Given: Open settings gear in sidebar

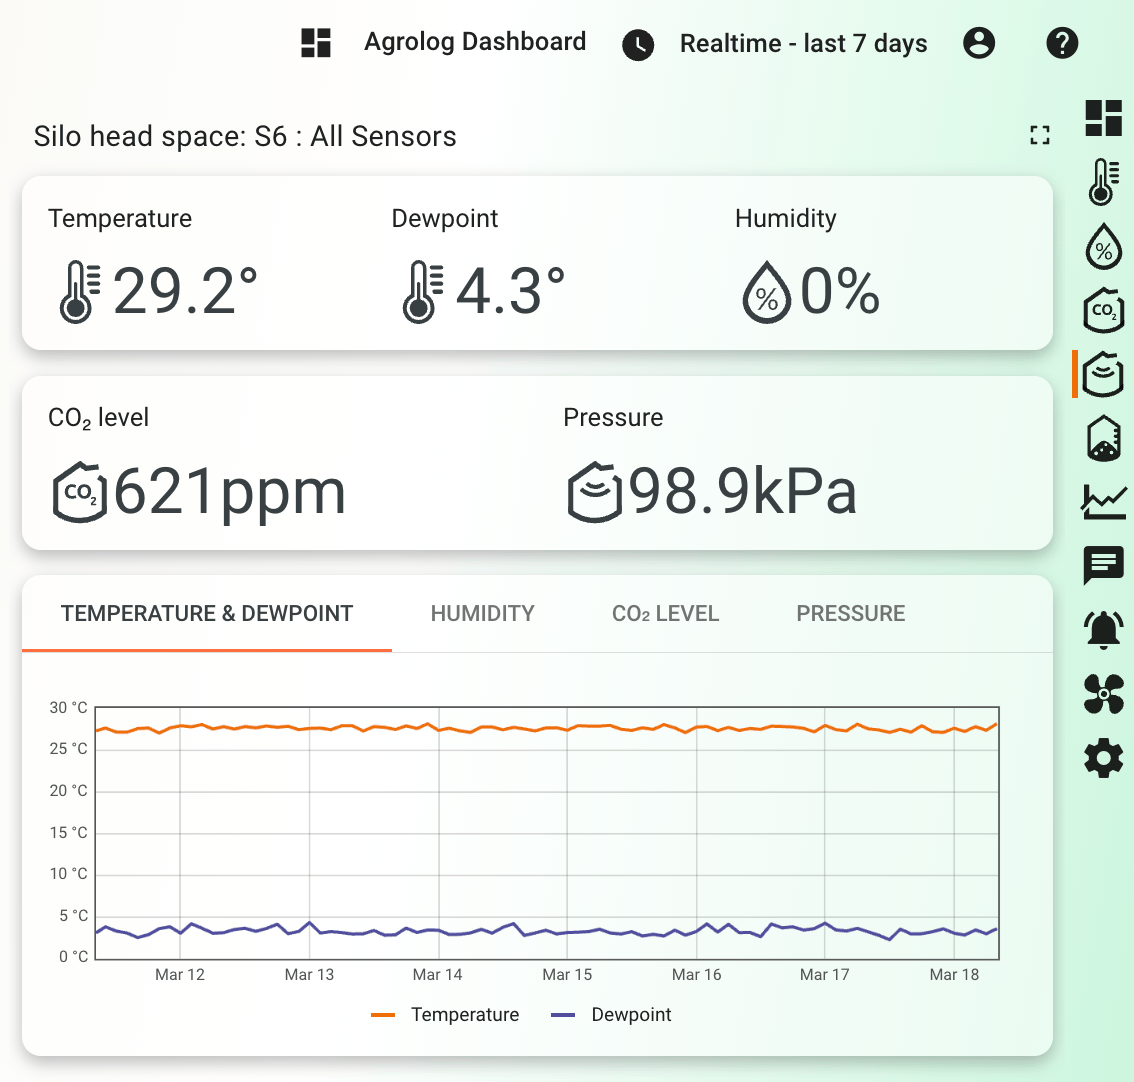Looking at the screenshot, I should coord(1103,759).
